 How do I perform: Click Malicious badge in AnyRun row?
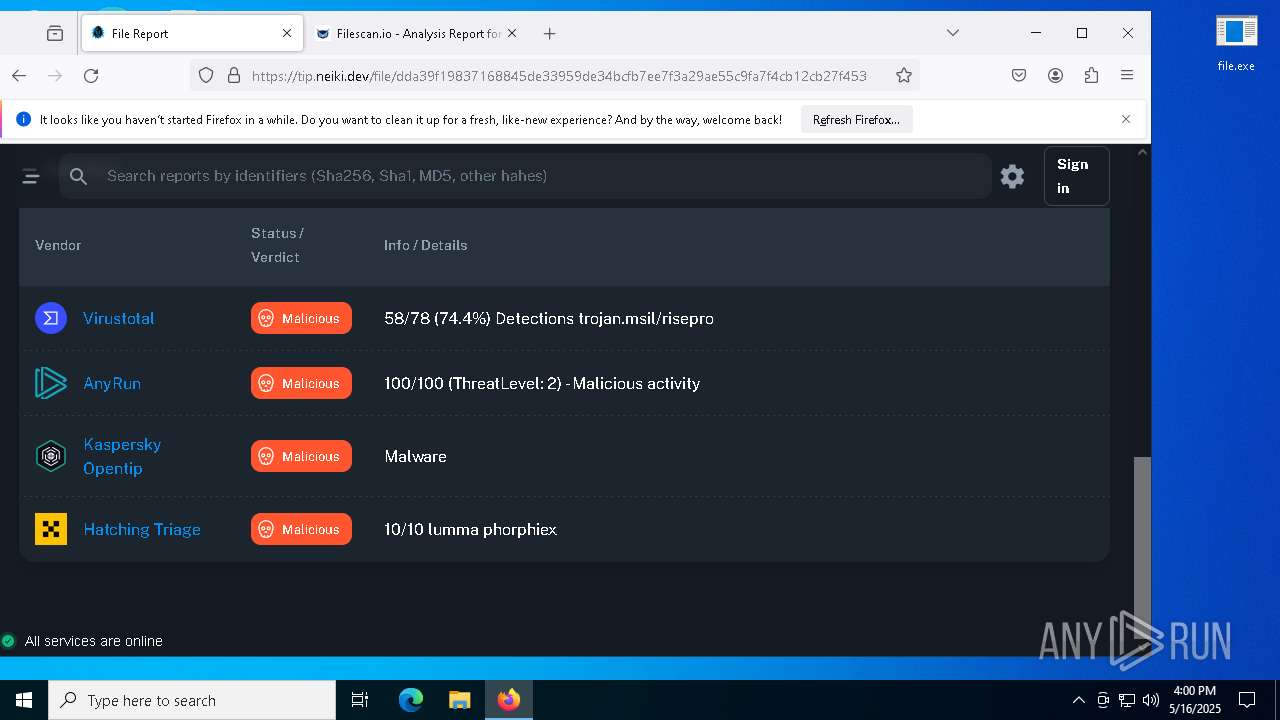point(301,383)
